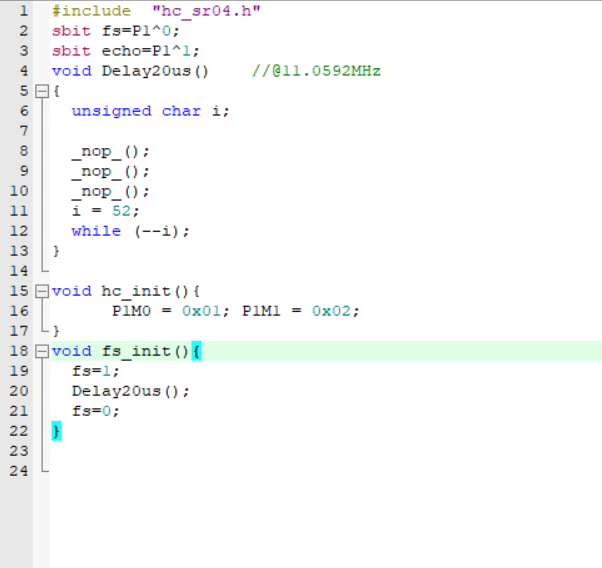Click line number 18 in the gutter
Screen dimensions: 602x568
(19, 351)
